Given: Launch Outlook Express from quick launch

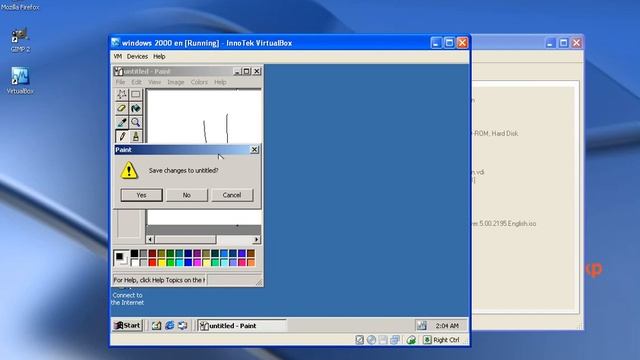Looking at the screenshot, I should [x=182, y=325].
